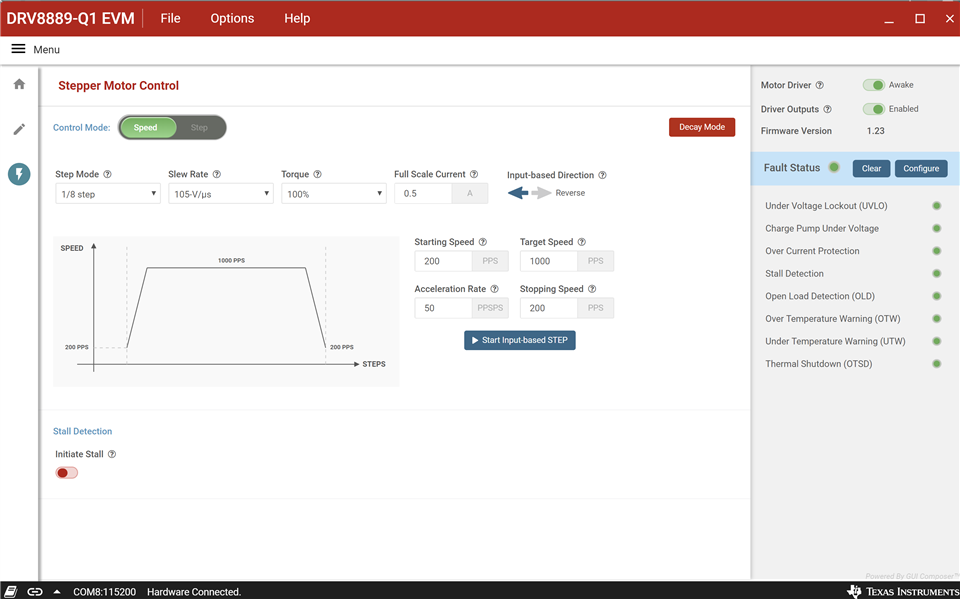Select Step control mode
The height and width of the screenshot is (599, 960).
click(200, 127)
